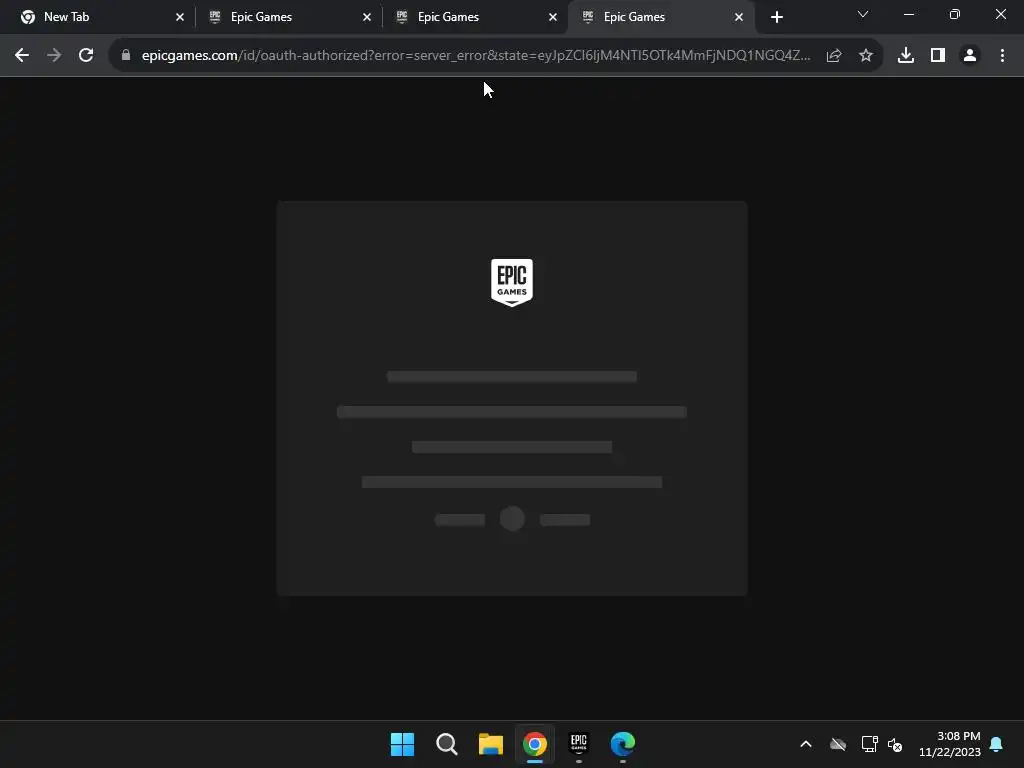The height and width of the screenshot is (768, 1024).
Task: Reload the current Epic Games page
Action: pos(86,56)
